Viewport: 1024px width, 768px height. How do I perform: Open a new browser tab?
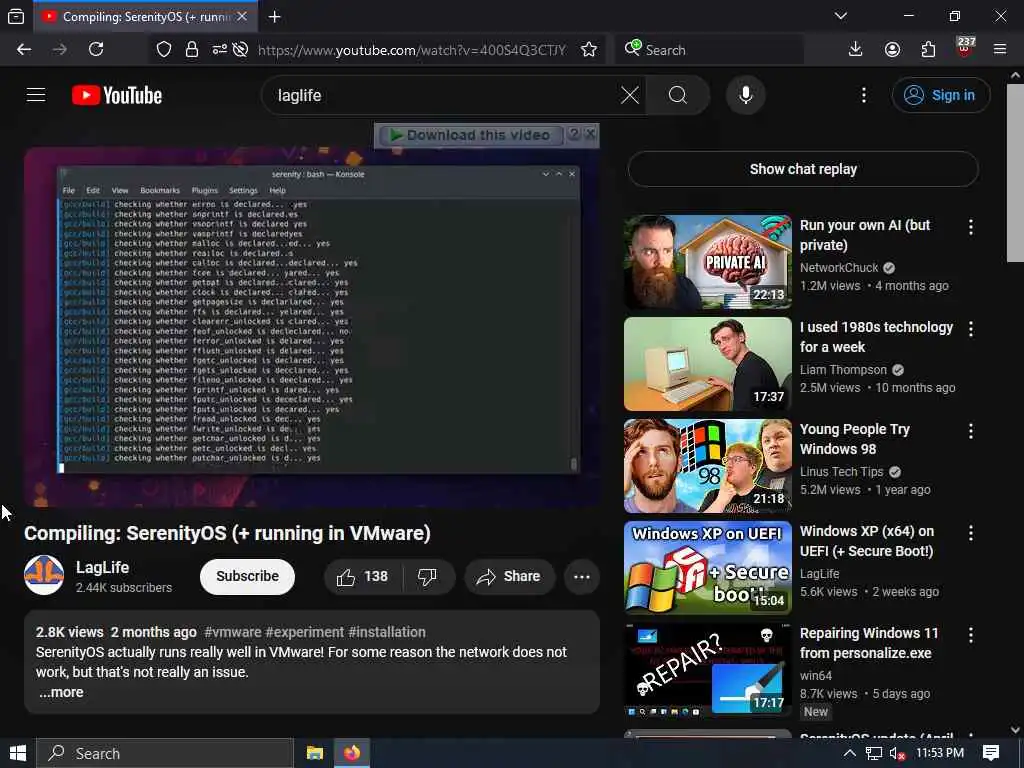[x=275, y=17]
